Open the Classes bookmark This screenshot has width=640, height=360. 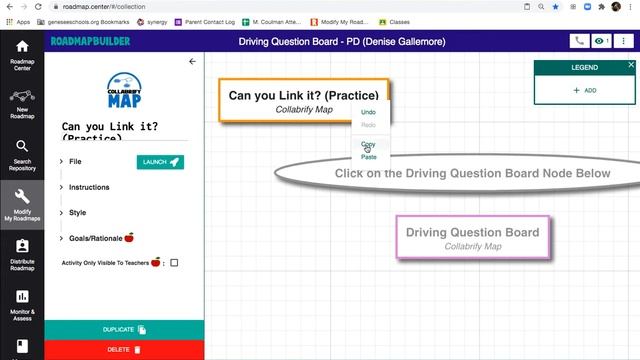click(x=394, y=22)
